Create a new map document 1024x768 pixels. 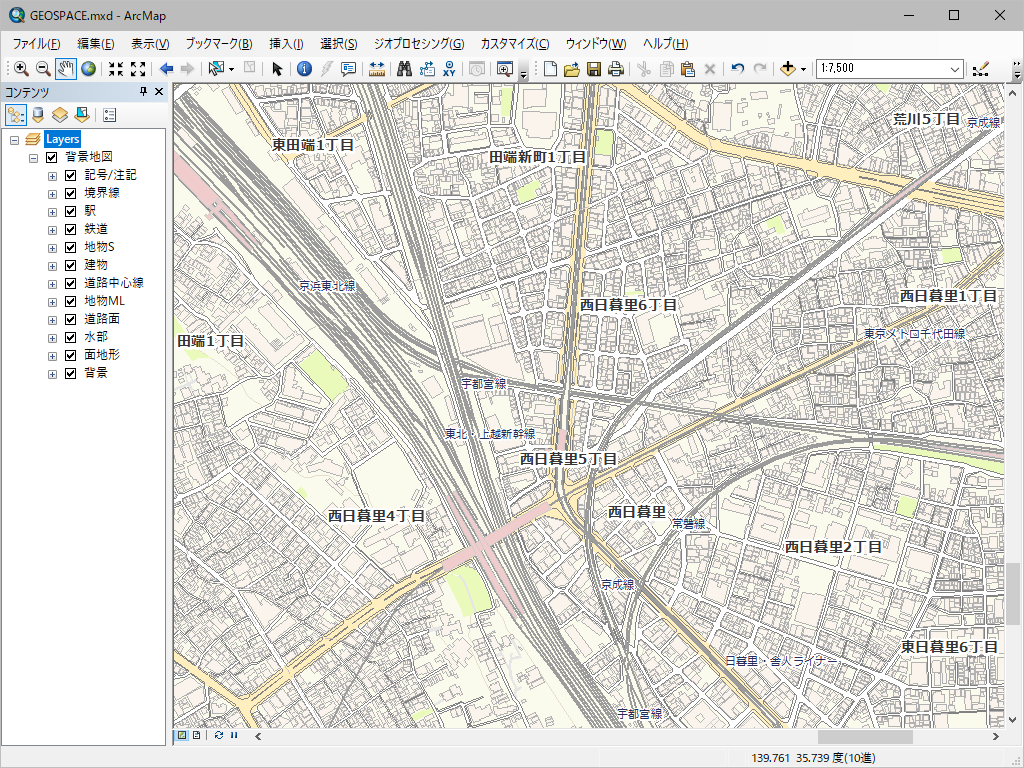tap(551, 69)
